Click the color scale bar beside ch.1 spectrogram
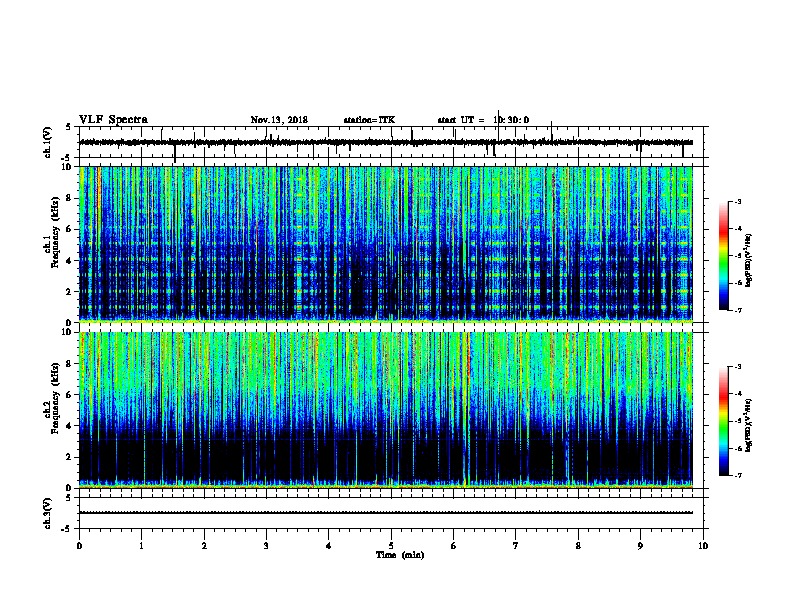Image resolution: width=792 pixels, height=612 pixels. (724, 256)
